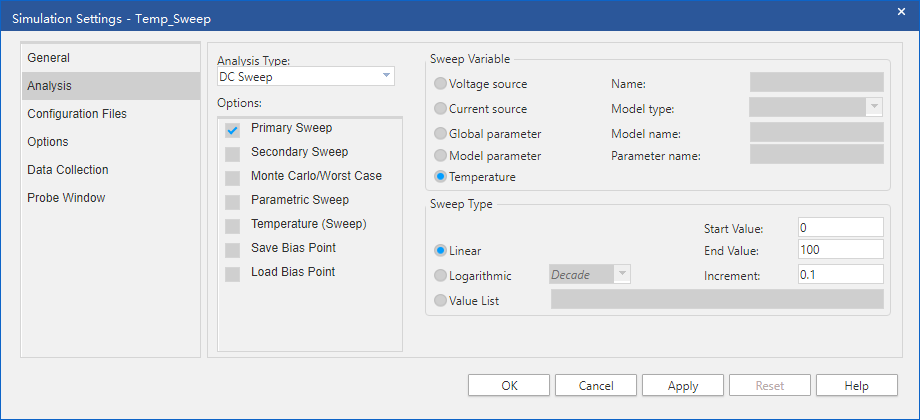The height and width of the screenshot is (420, 920).
Task: Toggle the Monte Carlo/Worst Case checkbox
Action: click(x=232, y=177)
